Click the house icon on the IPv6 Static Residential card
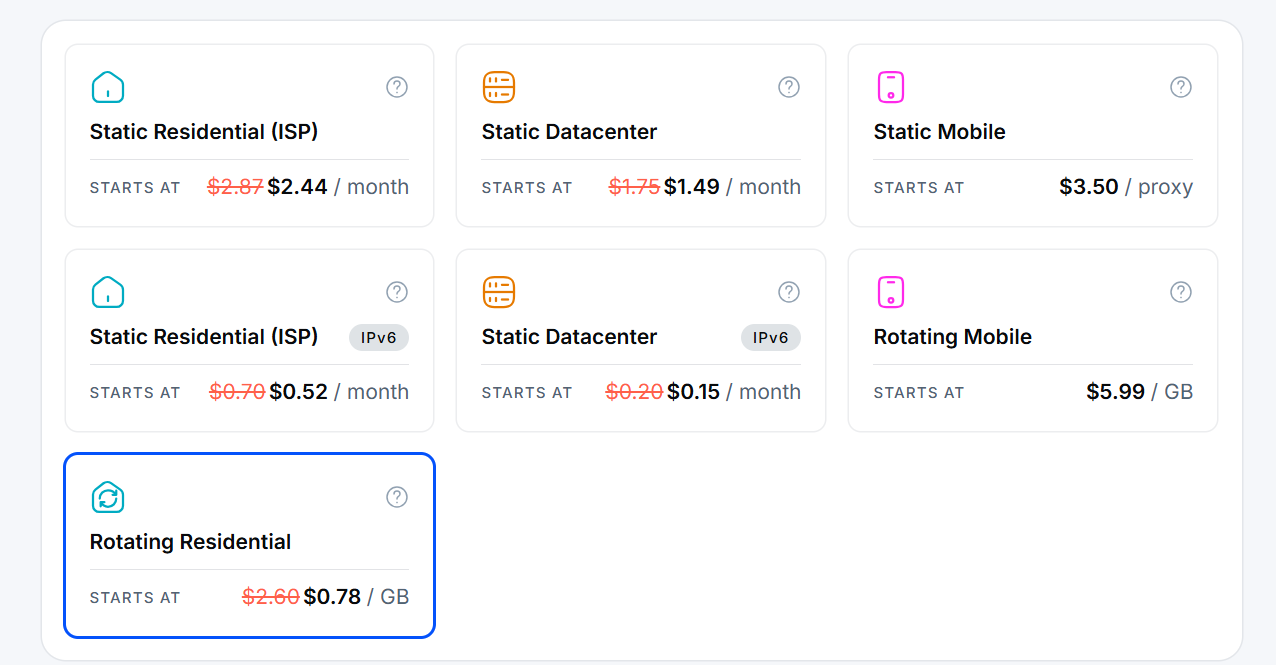This screenshot has width=1276, height=665. pyautogui.click(x=107, y=292)
